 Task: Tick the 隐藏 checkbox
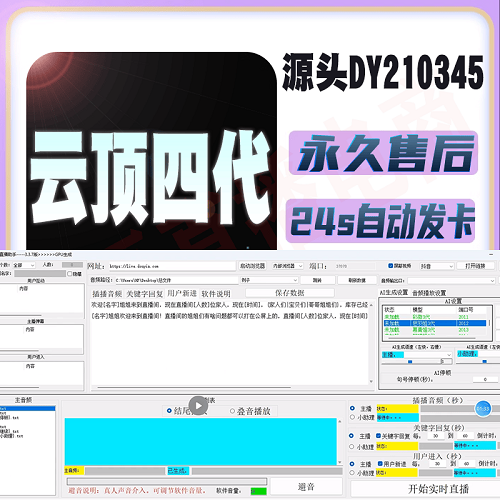[70, 274]
